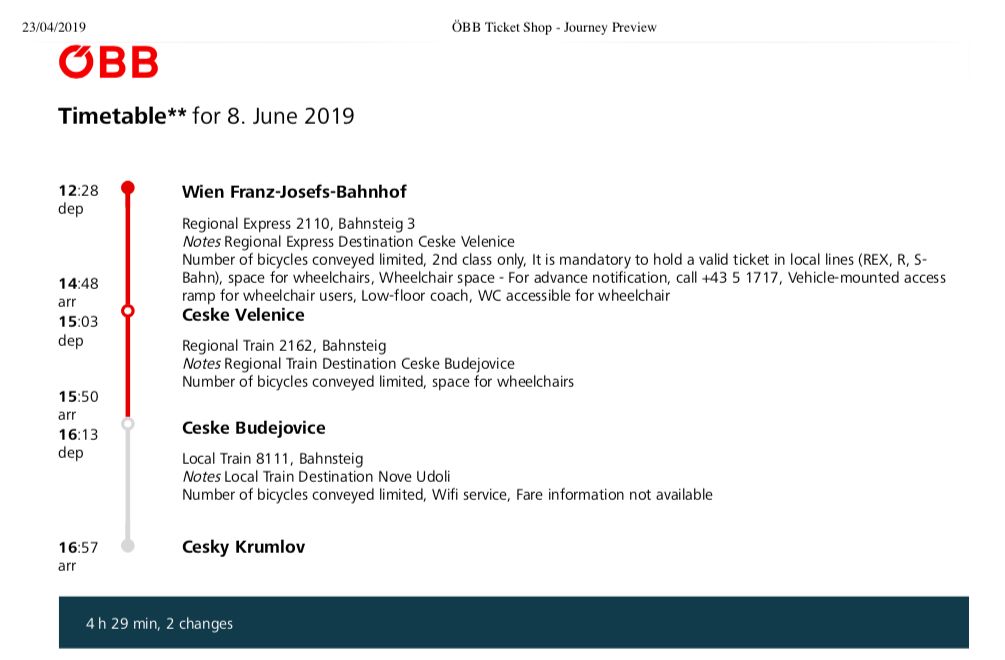Click the 'Timetable** for 8. June 2019' heading
Image resolution: width=1005 pixels, height=660 pixels.
[x=206, y=116]
